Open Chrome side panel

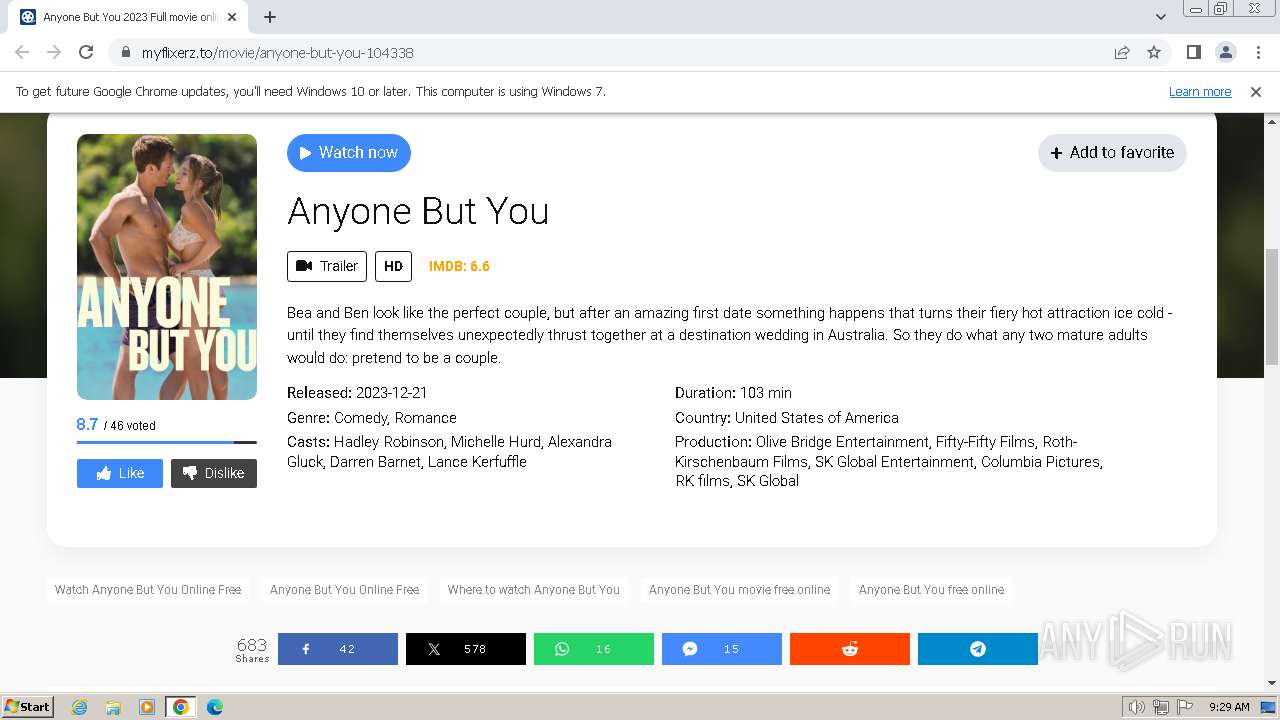1193,52
